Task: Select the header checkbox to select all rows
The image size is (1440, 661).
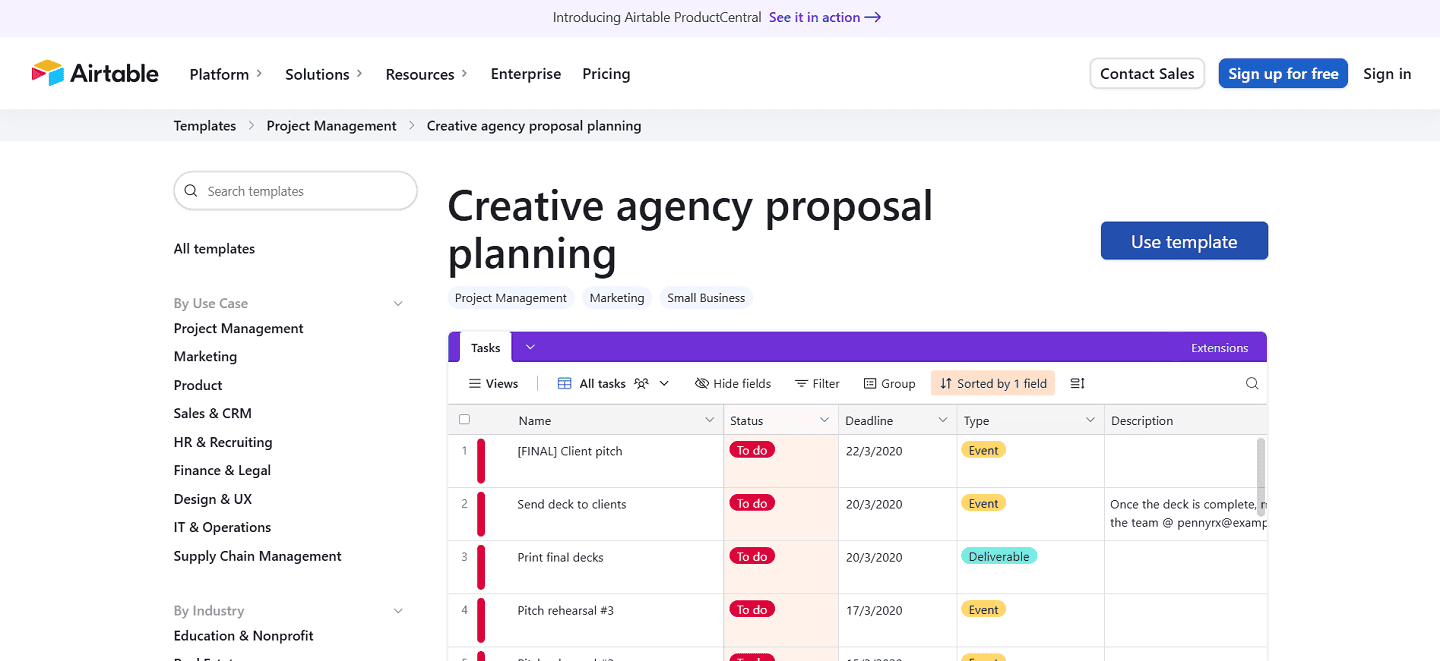Action: tap(464, 419)
